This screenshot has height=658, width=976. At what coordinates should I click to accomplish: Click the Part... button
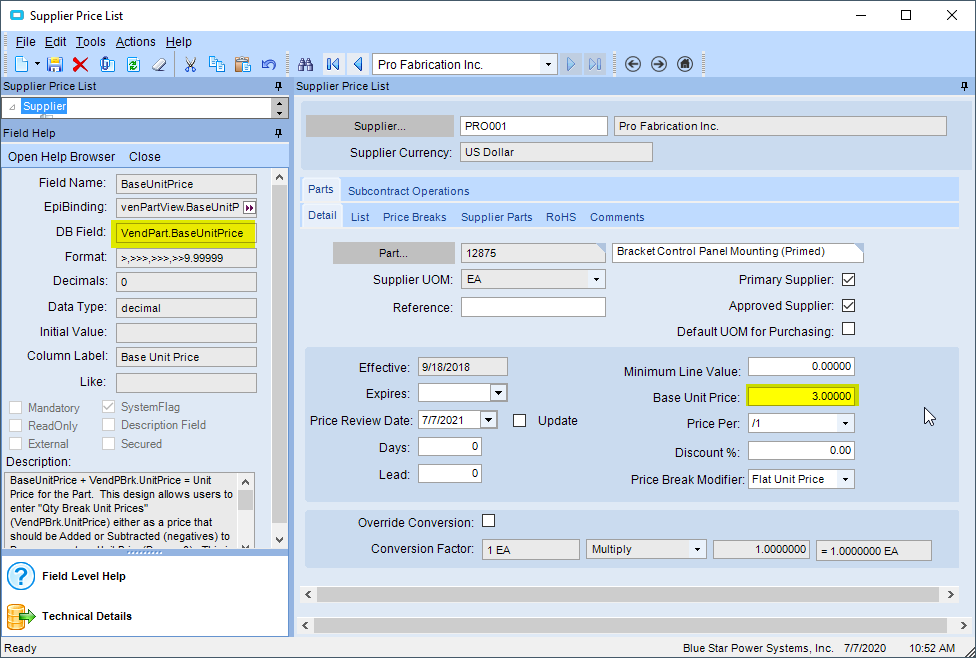point(393,253)
